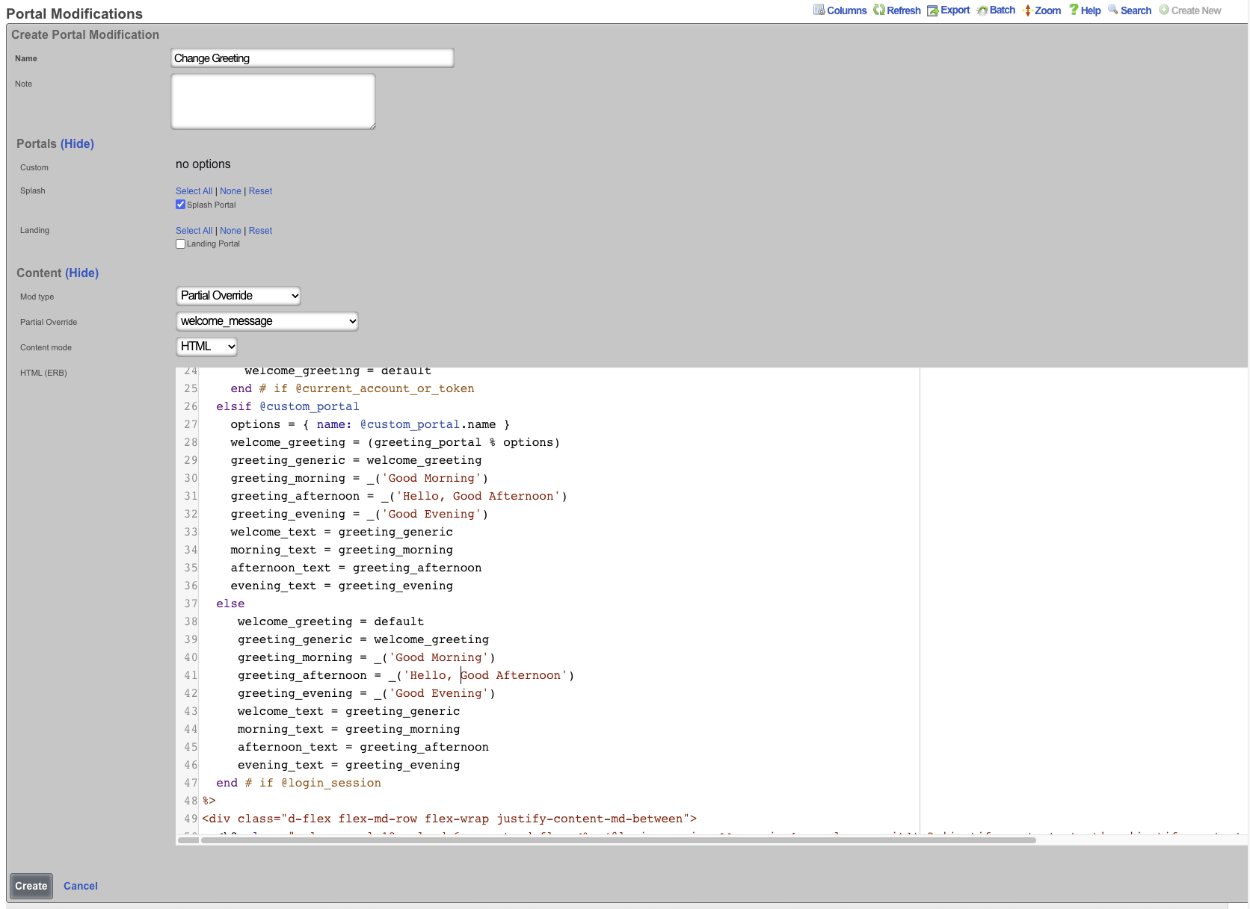Screen dimensions: 1250x909
Task: Click None under Landing
Action: pos(231,231)
